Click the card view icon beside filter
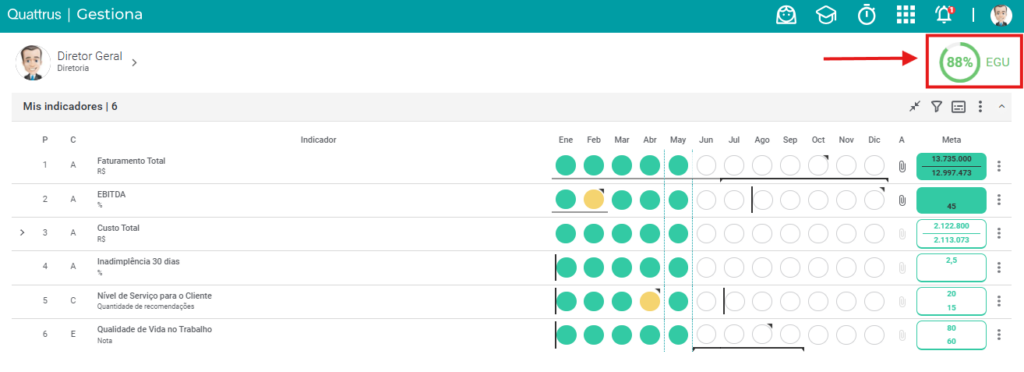1024x372 pixels. tap(958, 106)
